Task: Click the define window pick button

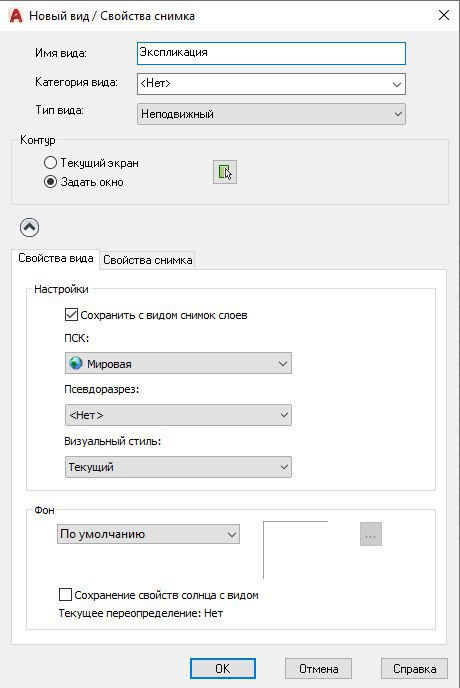Action: 225,172
